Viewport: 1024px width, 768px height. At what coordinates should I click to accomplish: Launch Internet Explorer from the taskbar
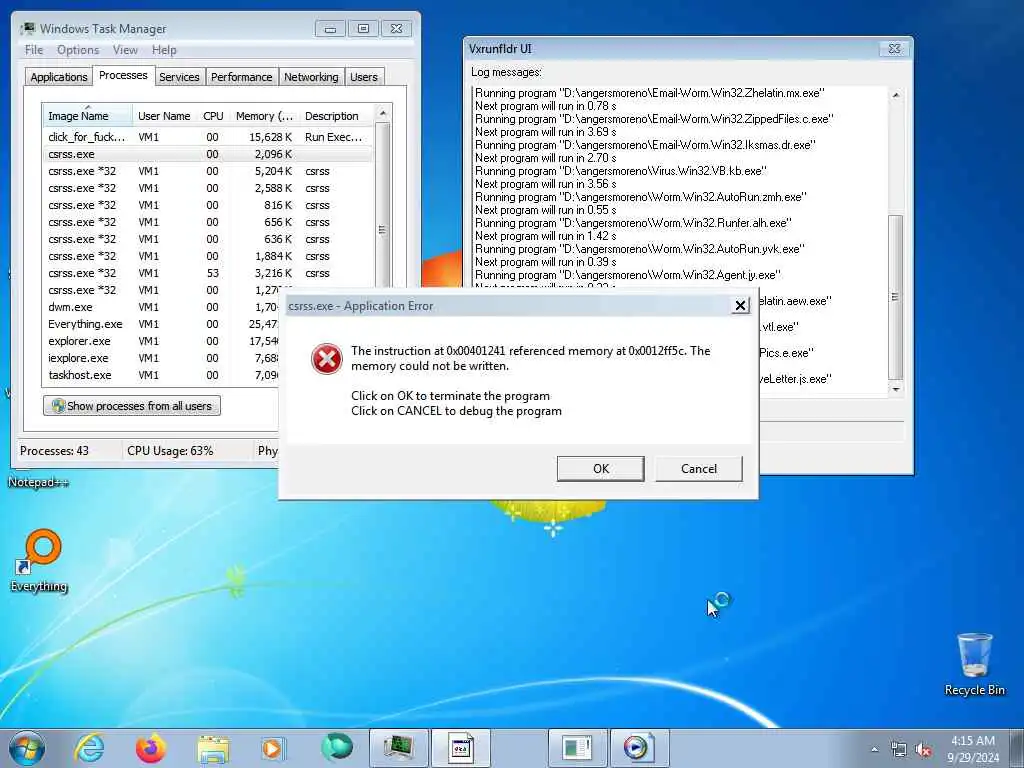pyautogui.click(x=89, y=748)
